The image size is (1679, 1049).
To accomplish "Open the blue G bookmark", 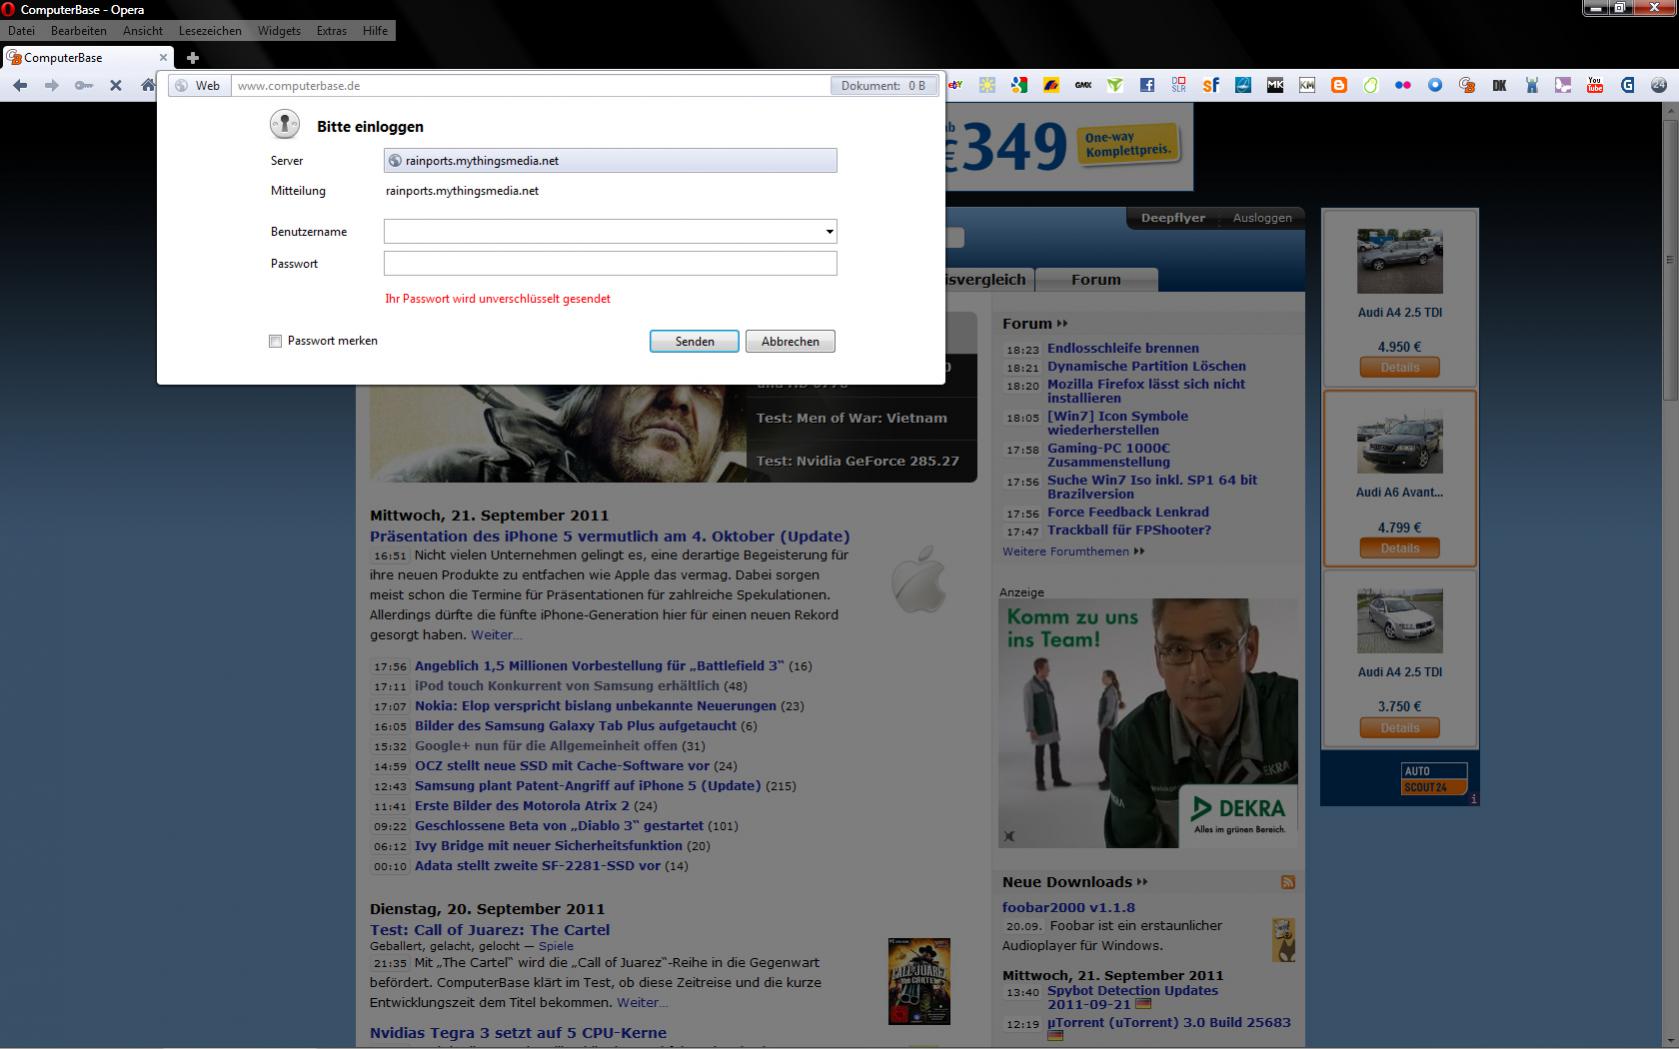I will point(1627,86).
